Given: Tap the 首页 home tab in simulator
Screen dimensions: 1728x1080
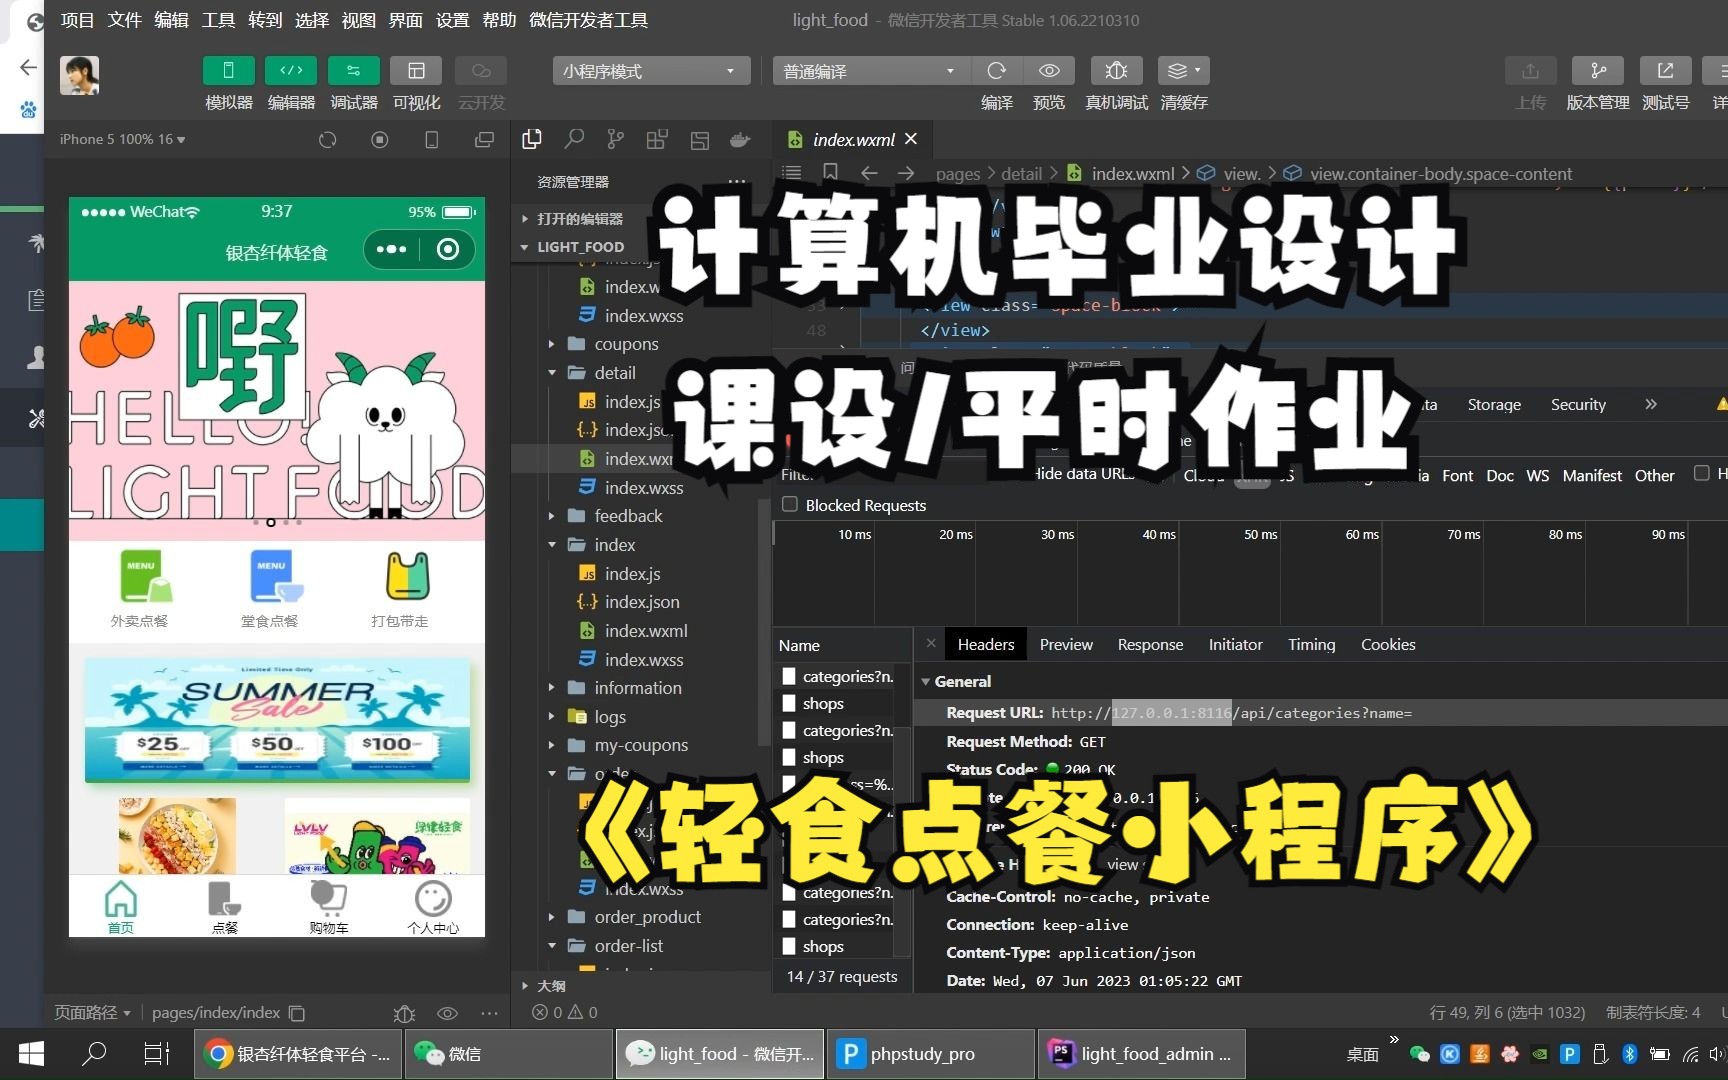Looking at the screenshot, I should point(121,907).
